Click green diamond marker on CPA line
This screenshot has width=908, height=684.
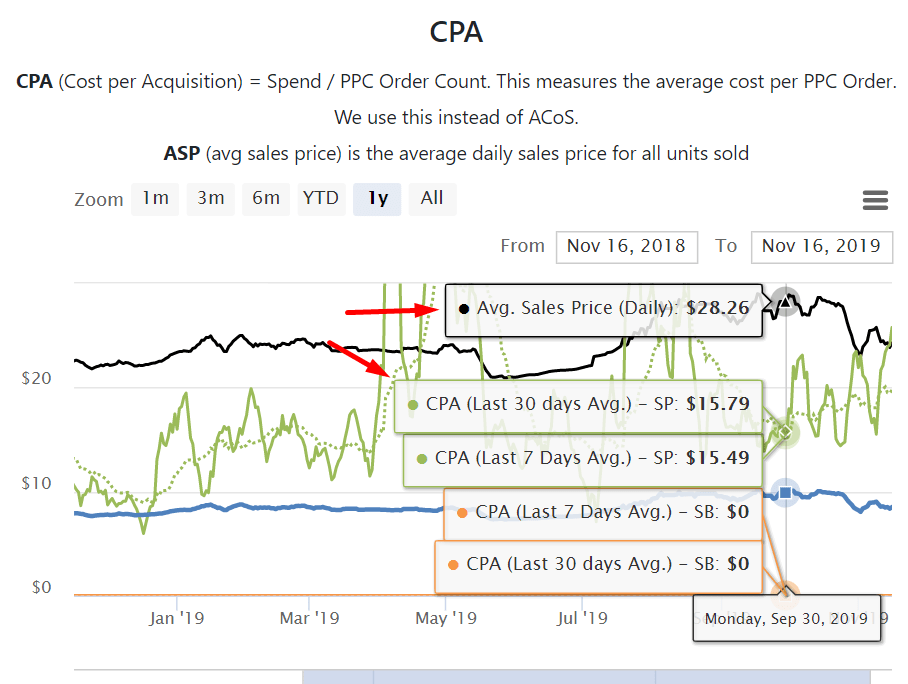(785, 433)
